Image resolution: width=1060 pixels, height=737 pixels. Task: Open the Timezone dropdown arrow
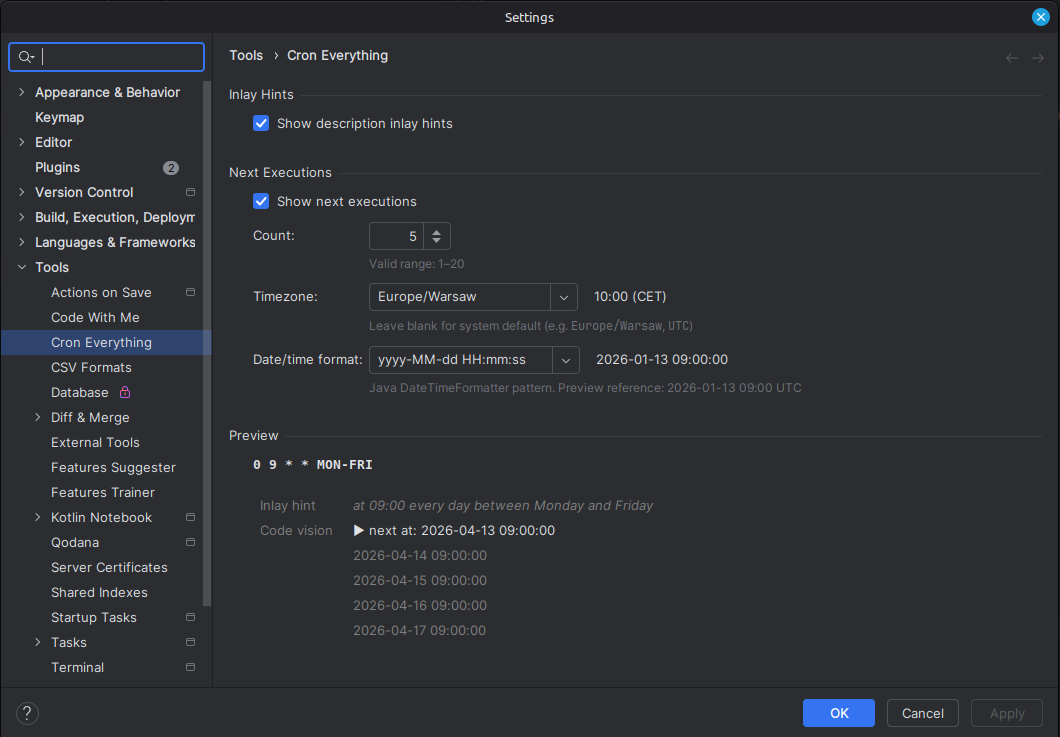[x=564, y=297]
